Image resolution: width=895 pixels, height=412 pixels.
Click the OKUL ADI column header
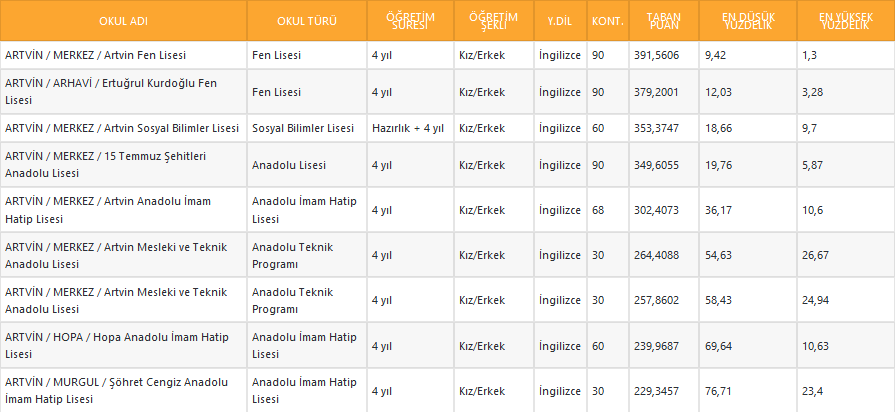point(123,21)
